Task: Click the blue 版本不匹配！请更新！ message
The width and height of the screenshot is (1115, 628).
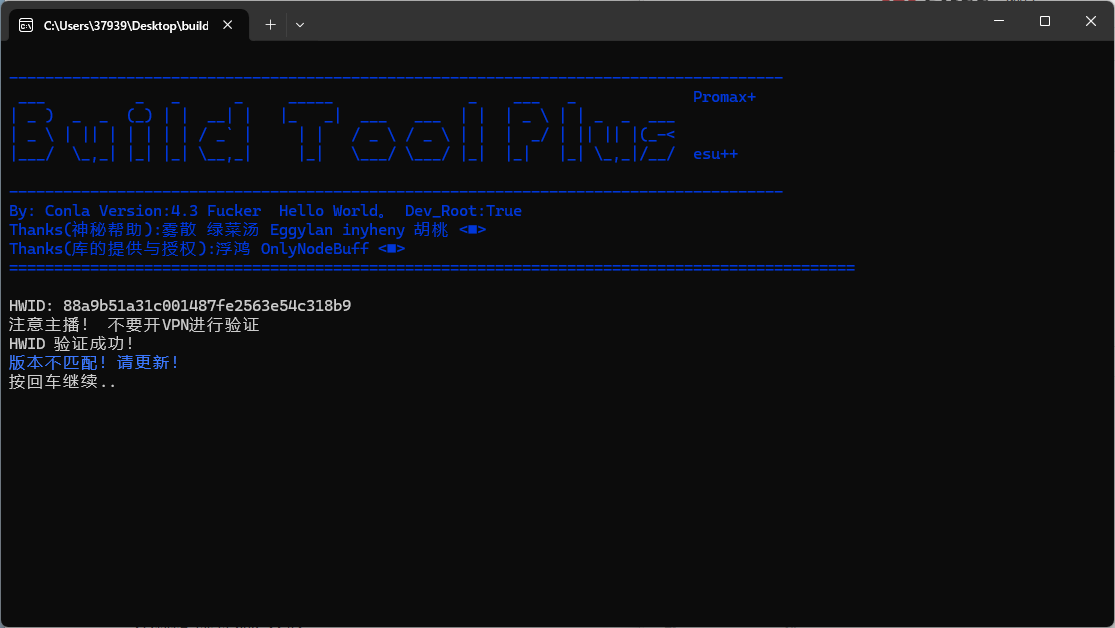Action: [x=94, y=363]
